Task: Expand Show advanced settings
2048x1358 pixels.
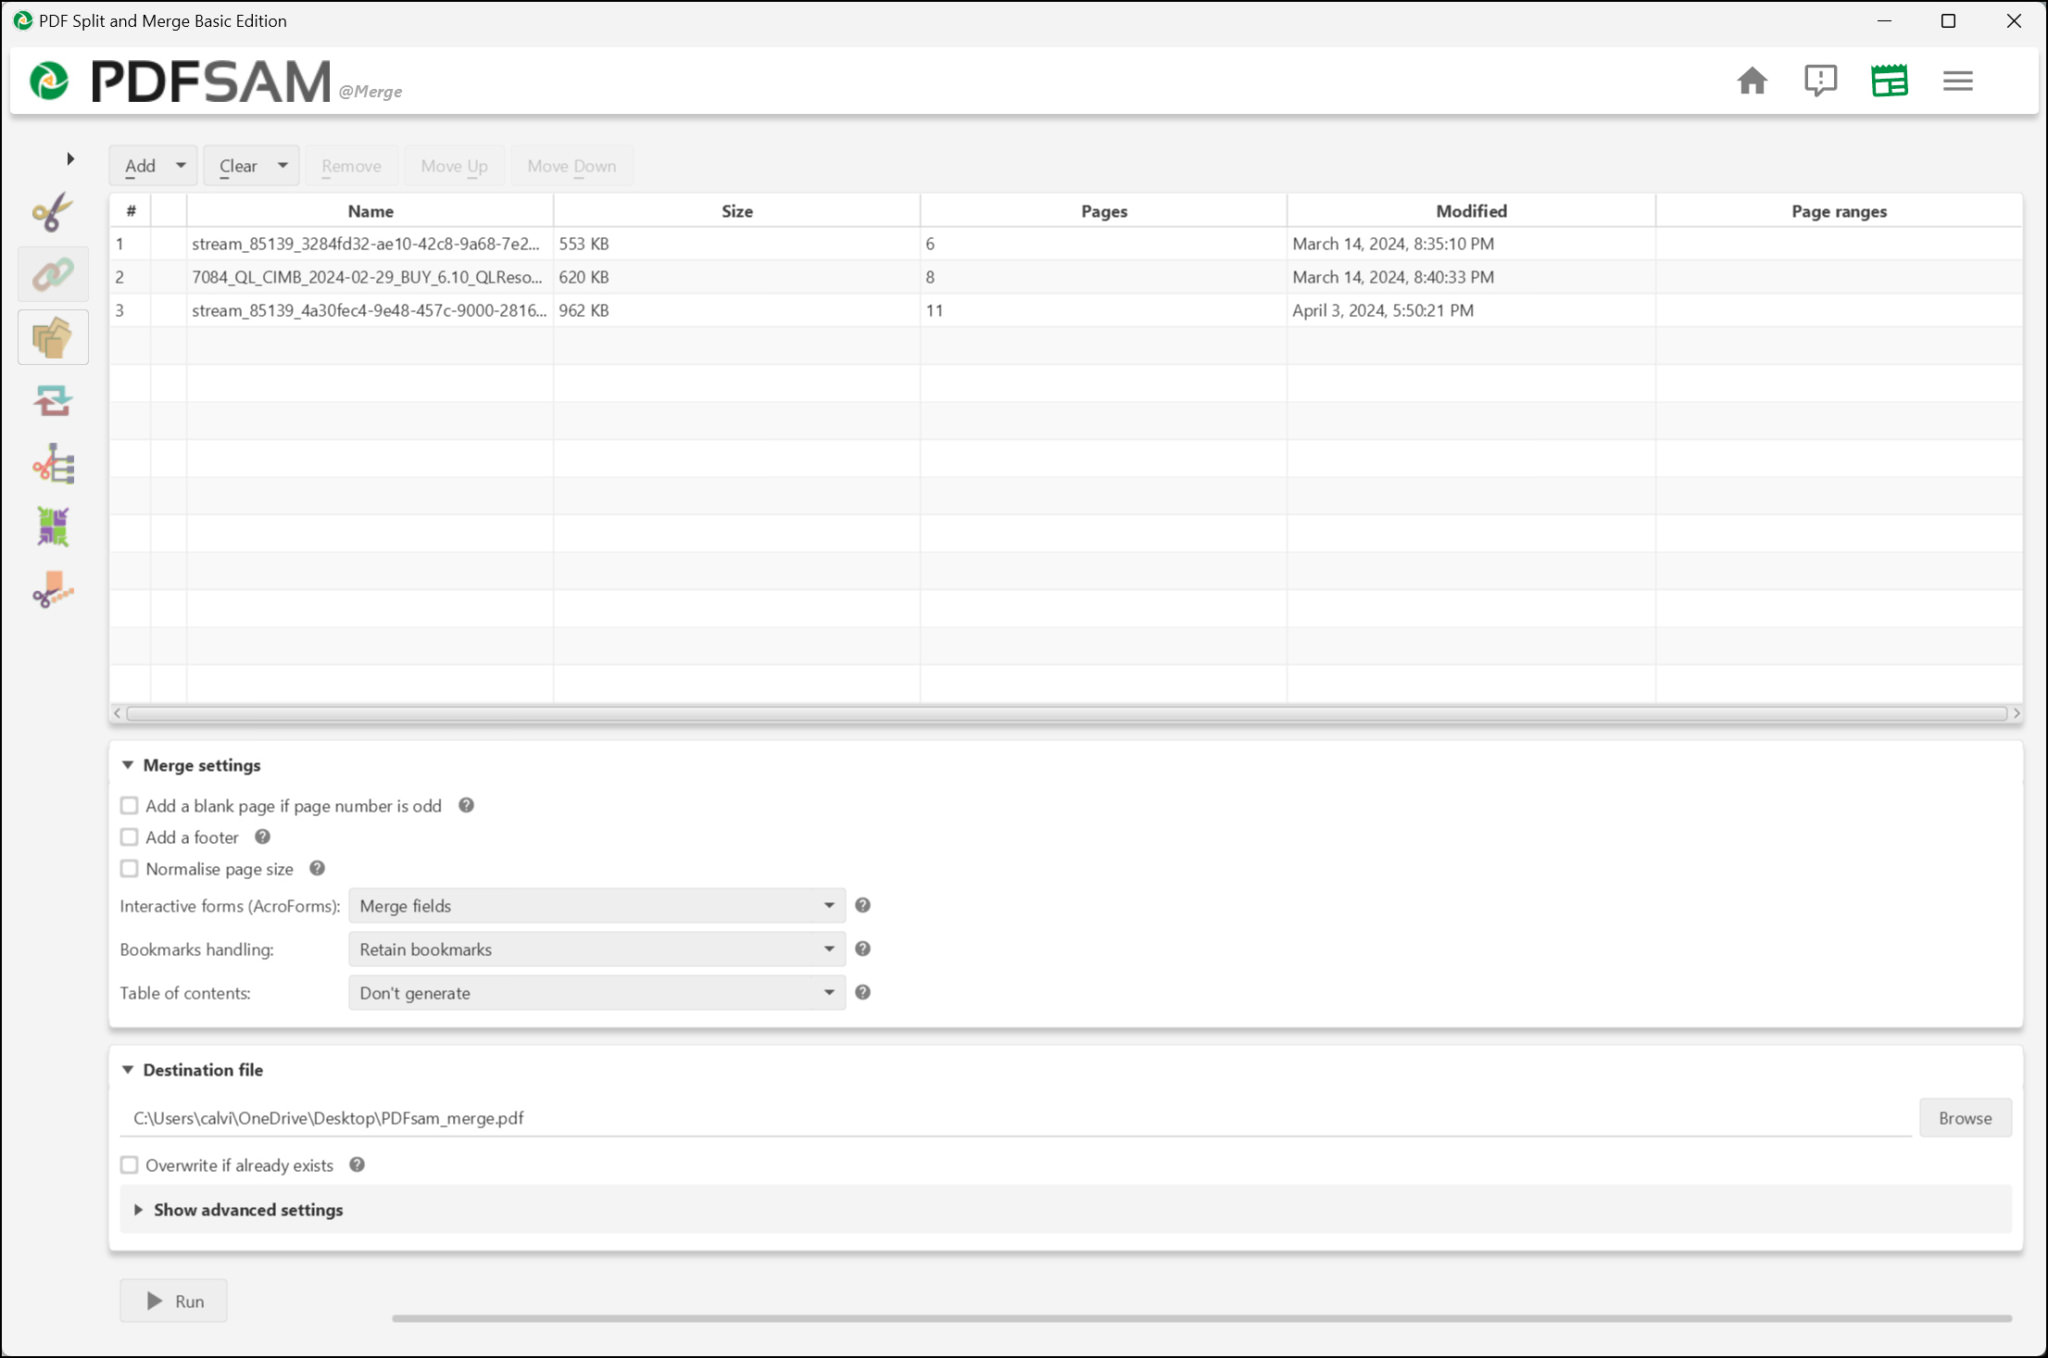Action: (247, 1209)
